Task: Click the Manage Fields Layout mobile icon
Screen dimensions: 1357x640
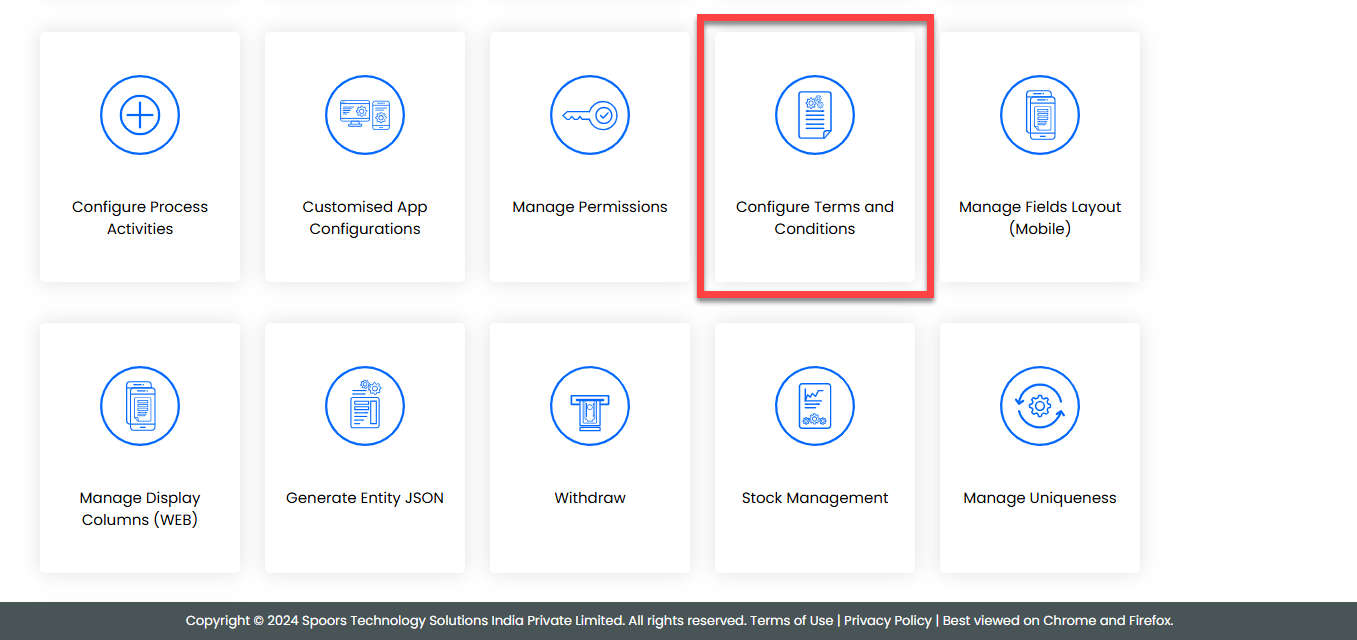Action: click(1040, 115)
